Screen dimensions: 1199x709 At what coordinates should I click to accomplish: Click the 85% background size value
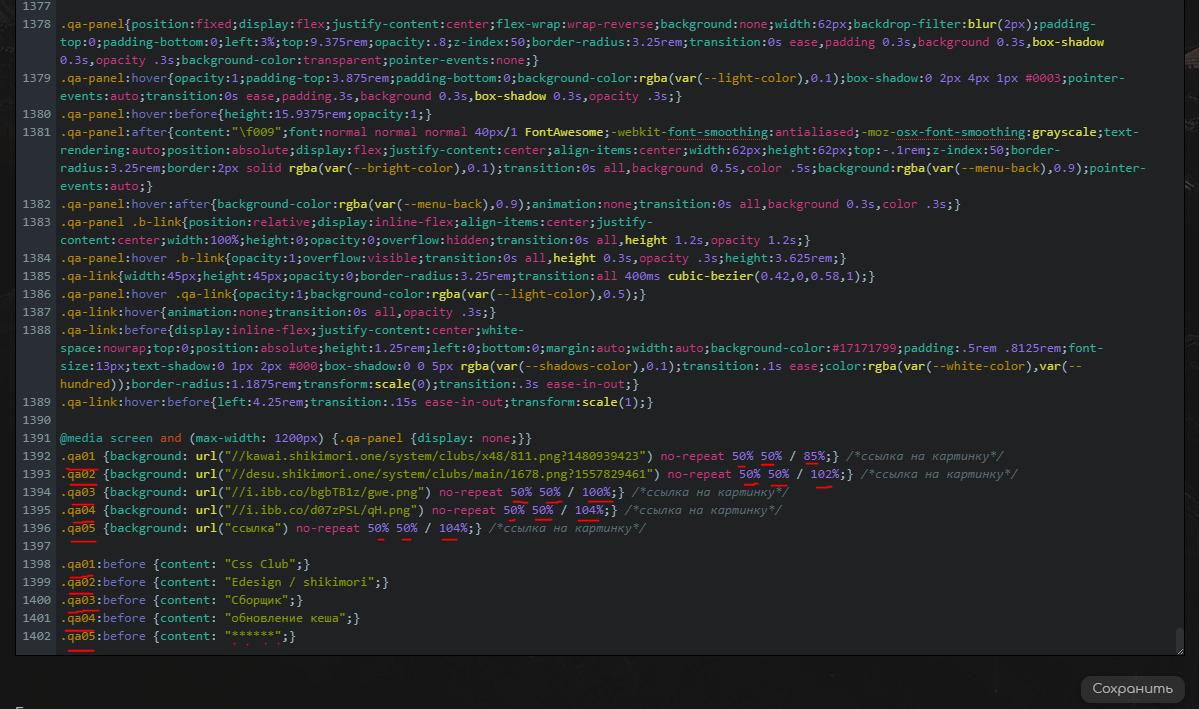point(813,456)
